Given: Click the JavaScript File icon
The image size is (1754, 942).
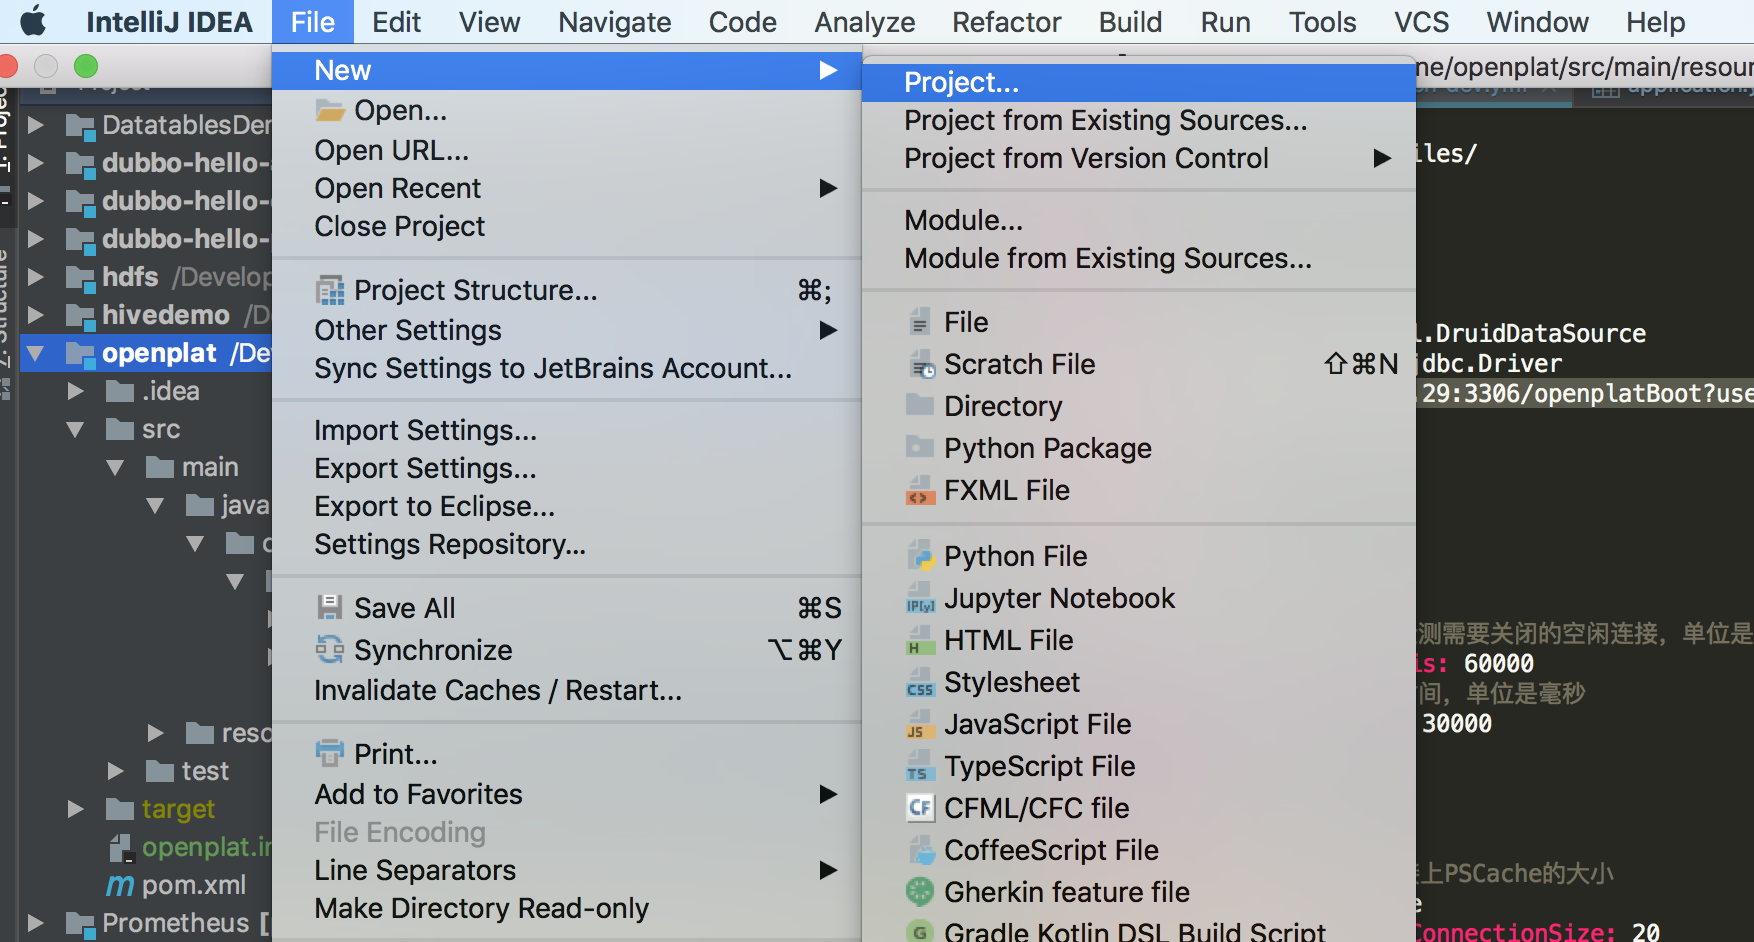Looking at the screenshot, I should 919,725.
